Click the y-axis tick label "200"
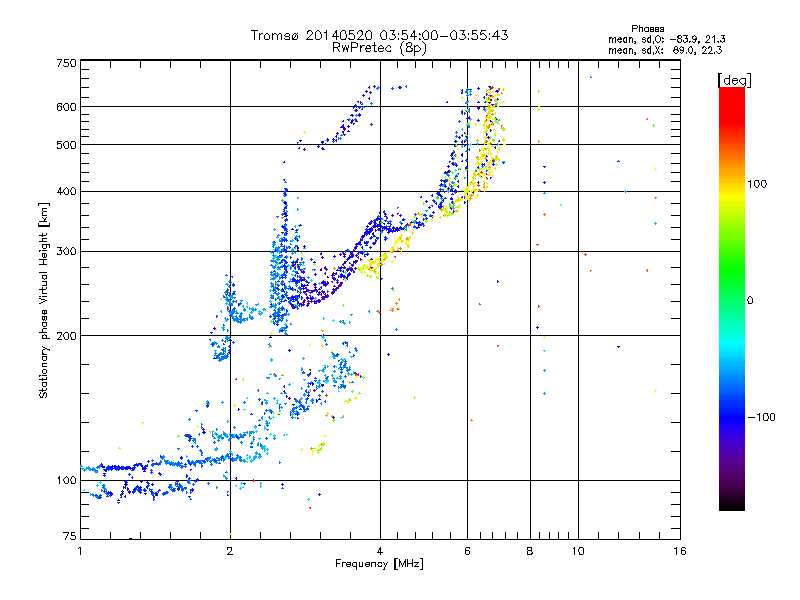The height and width of the screenshot is (600, 800). click(66, 336)
